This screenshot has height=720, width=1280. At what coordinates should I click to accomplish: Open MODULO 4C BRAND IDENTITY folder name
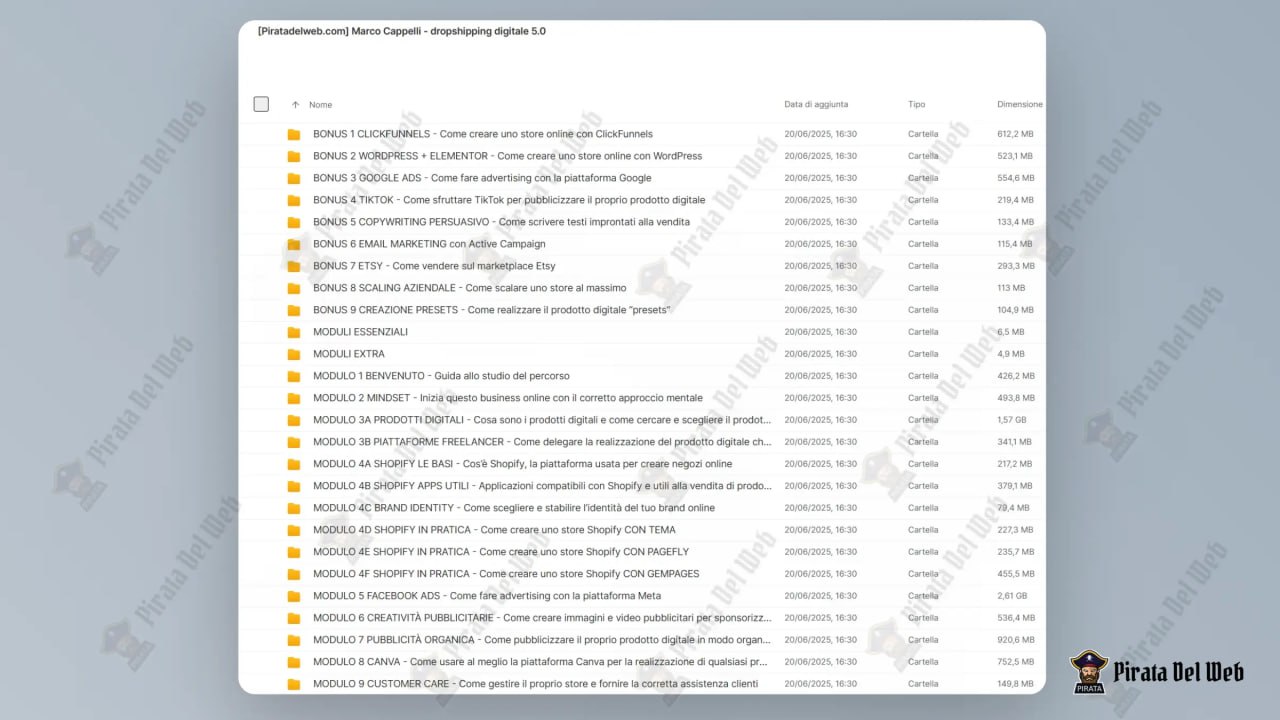point(514,508)
